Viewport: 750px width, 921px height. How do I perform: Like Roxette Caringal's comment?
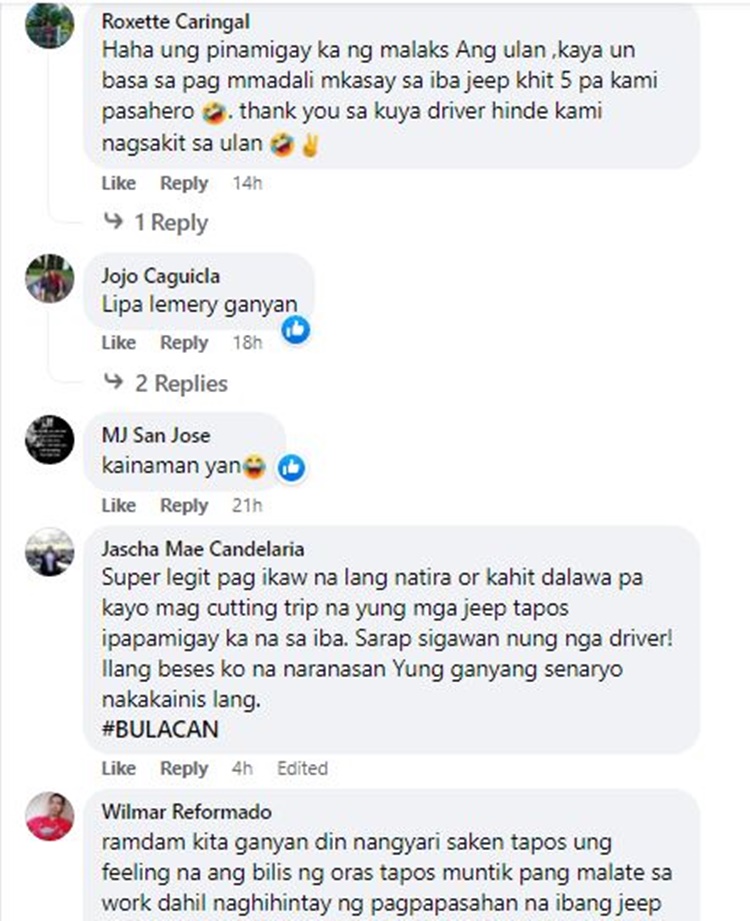click(119, 183)
